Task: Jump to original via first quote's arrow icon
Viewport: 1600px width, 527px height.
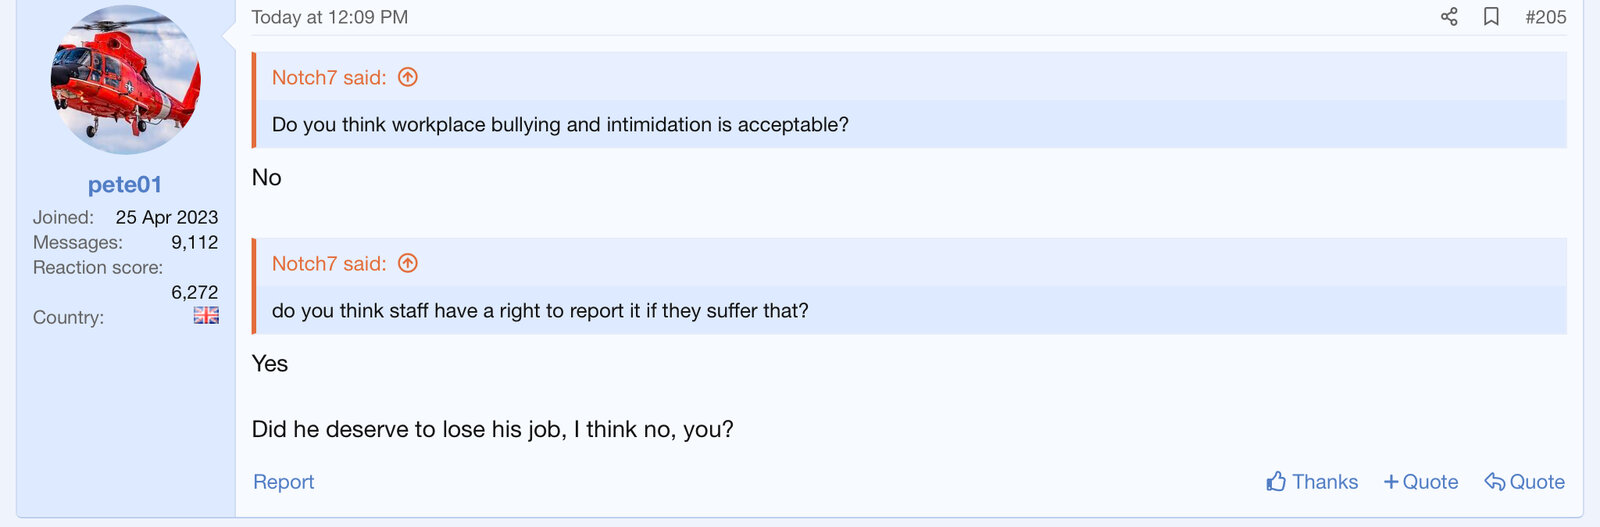Action: click(x=408, y=77)
